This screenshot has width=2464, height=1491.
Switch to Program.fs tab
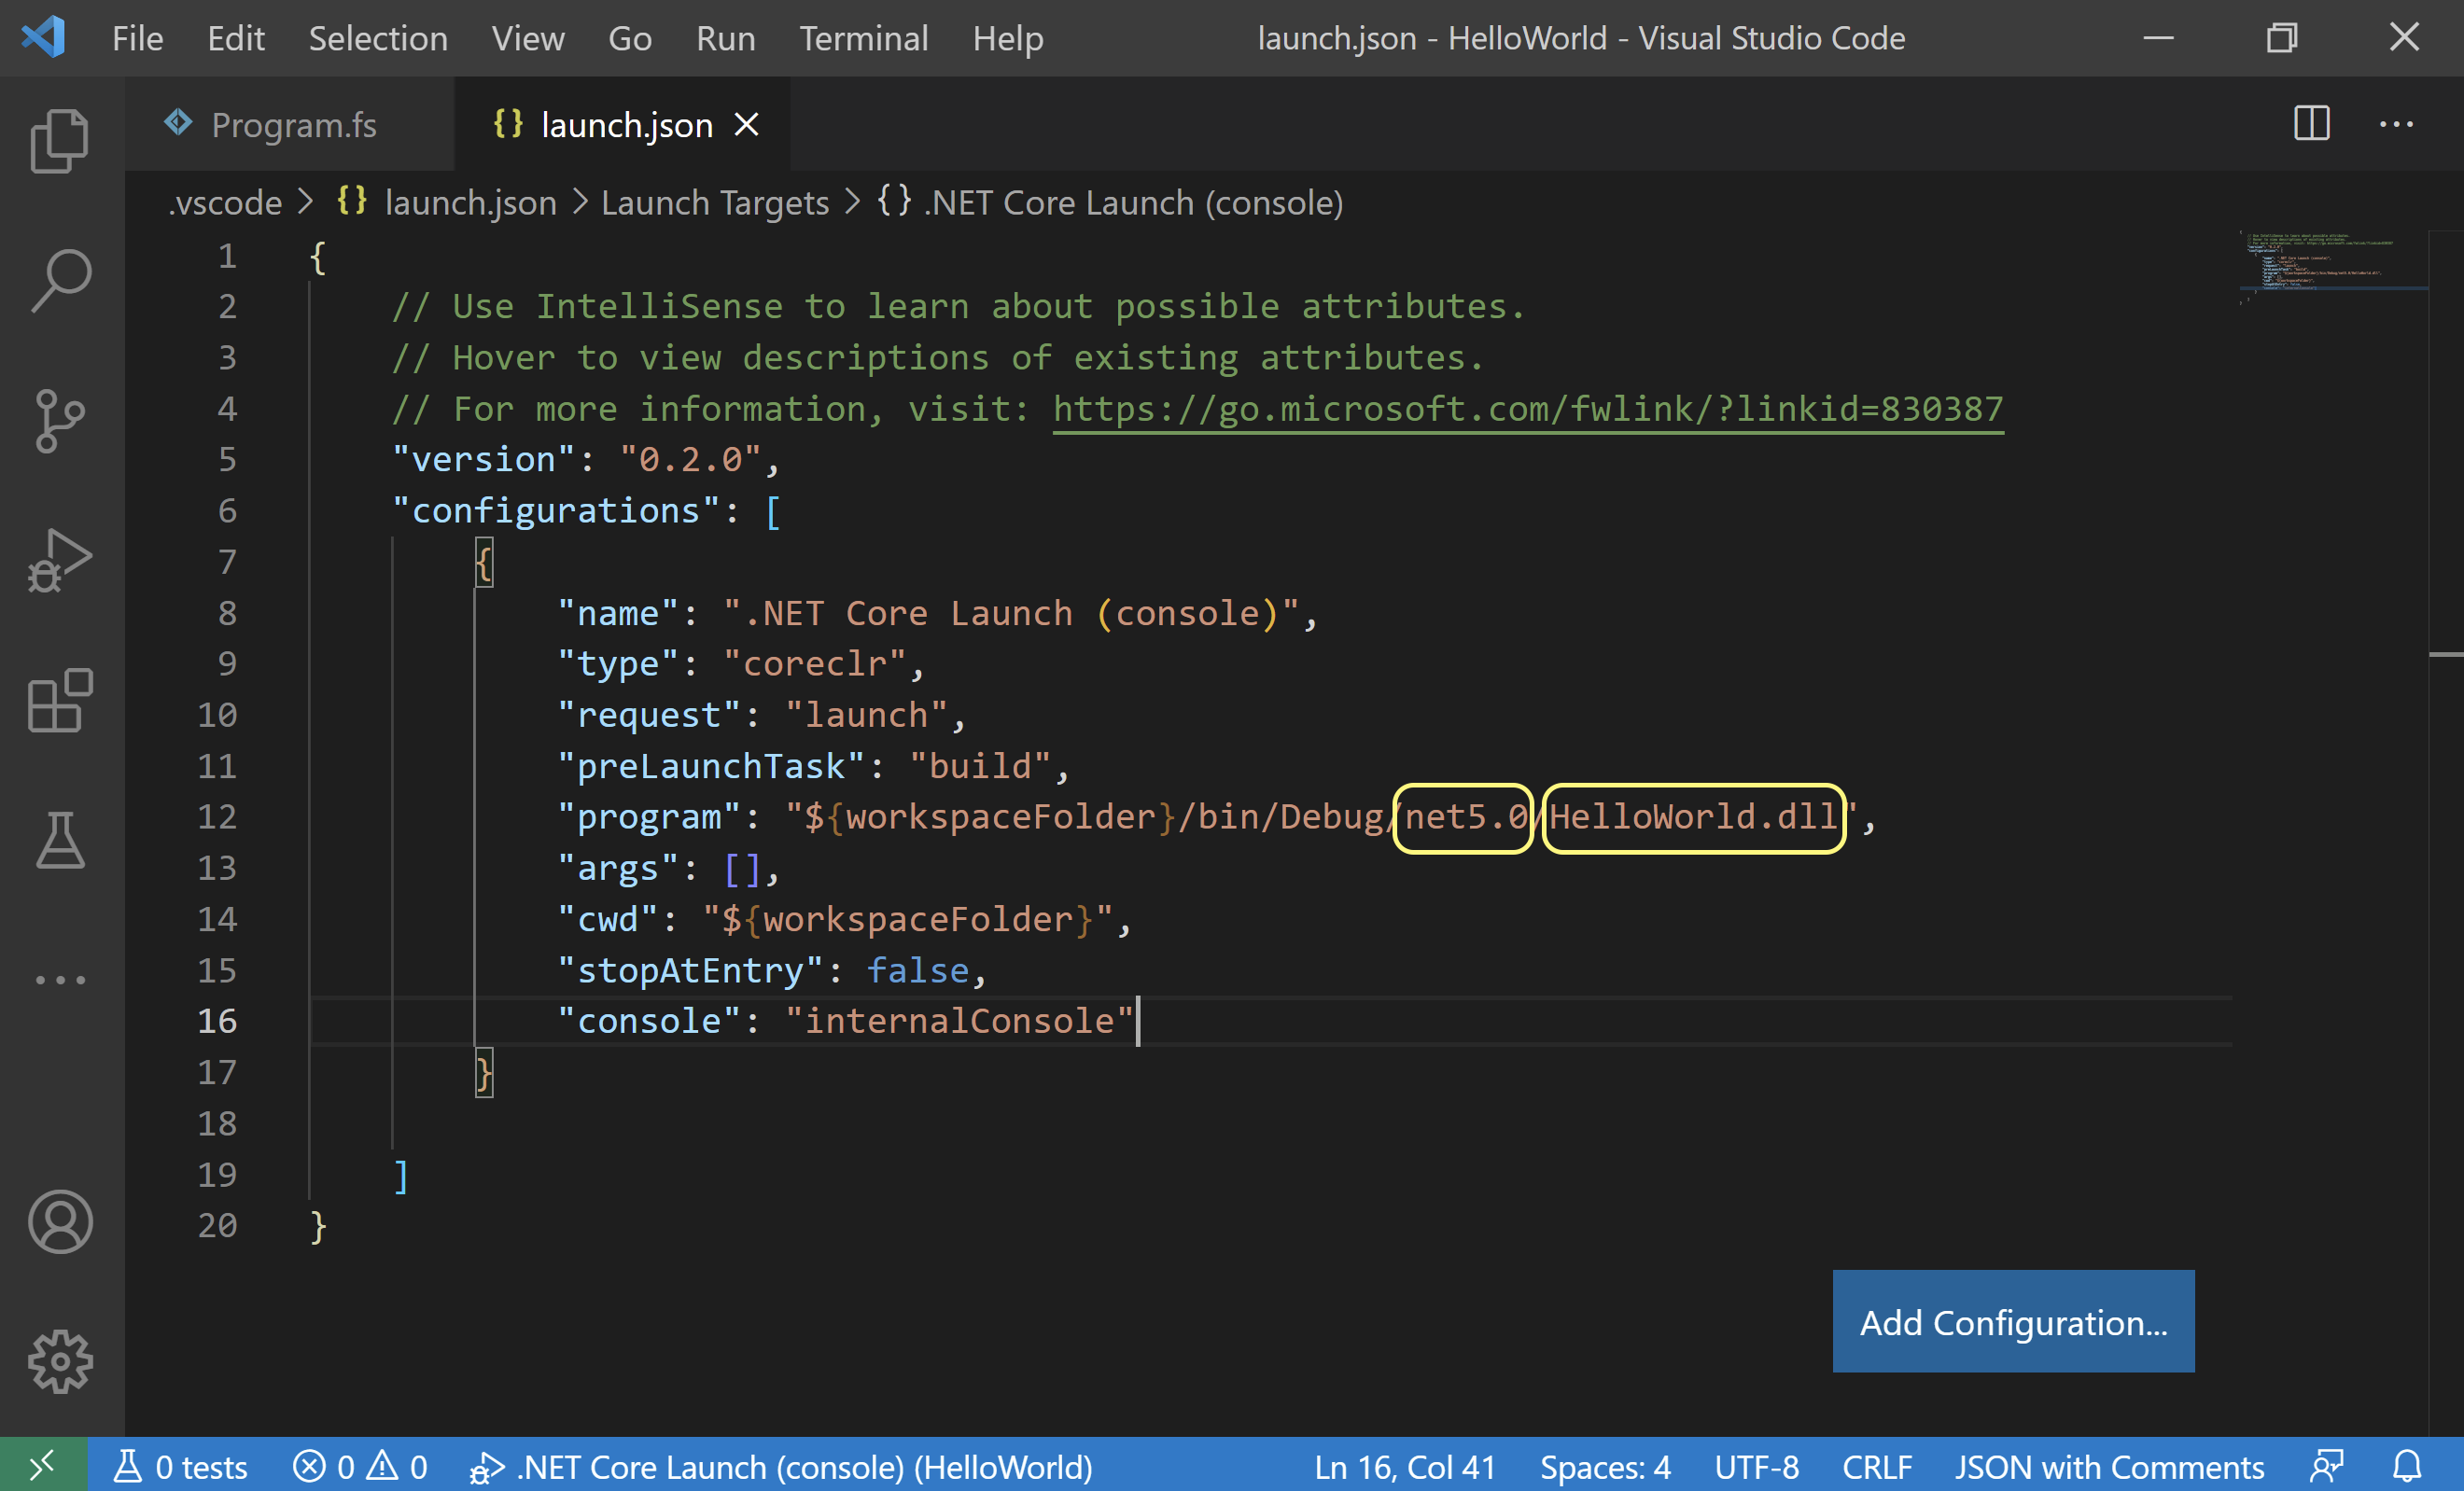pos(292,125)
